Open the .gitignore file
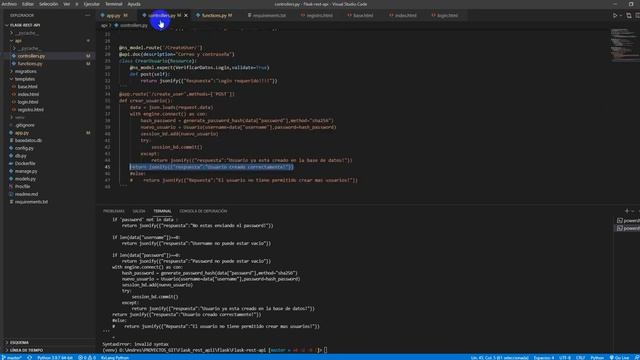Screen dimensions: 640x360 25,125
